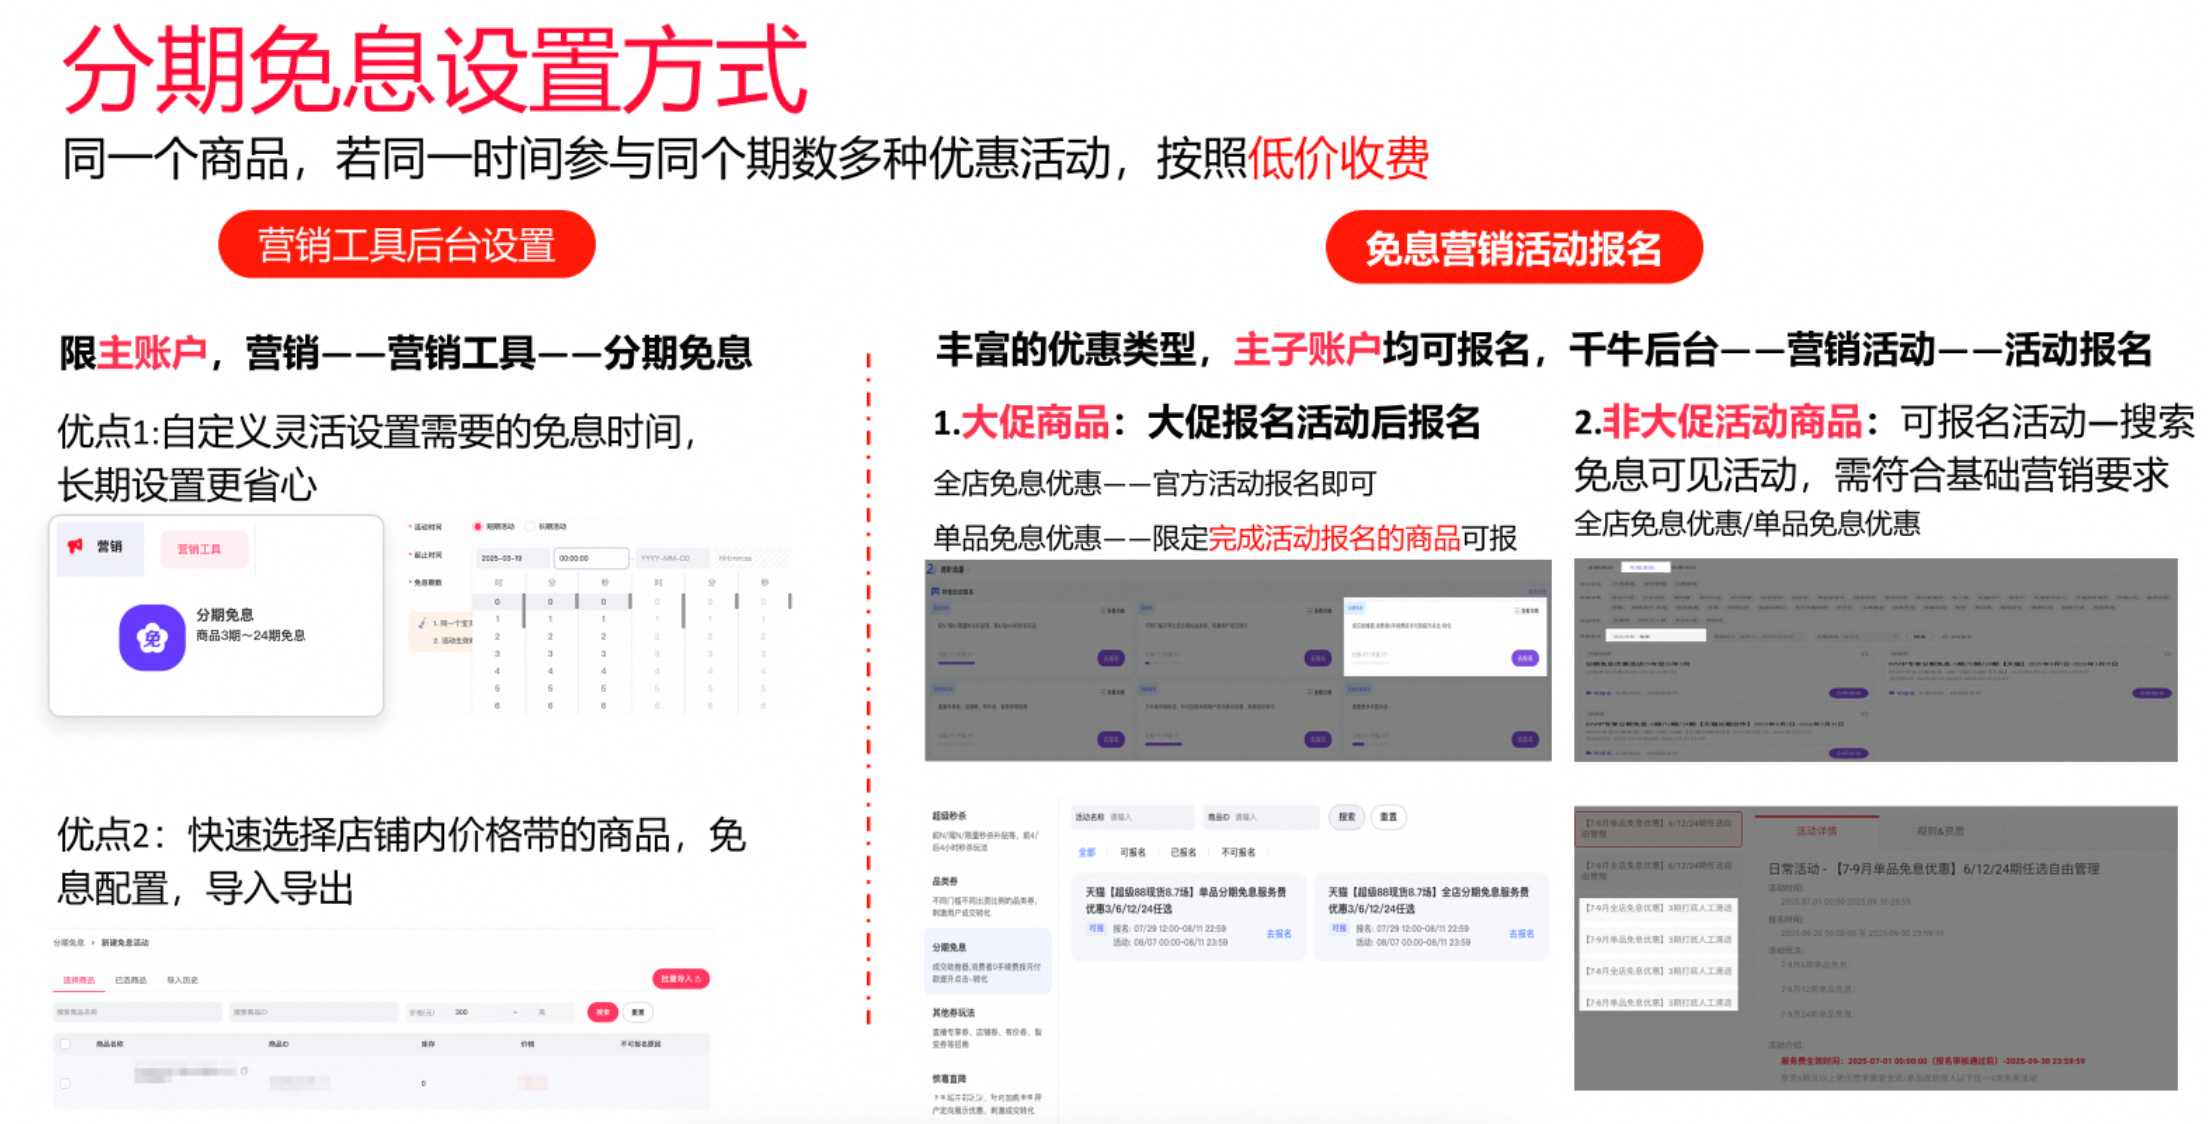Open the 活动详情 tab
The image size is (2208, 1124).
click(1816, 831)
